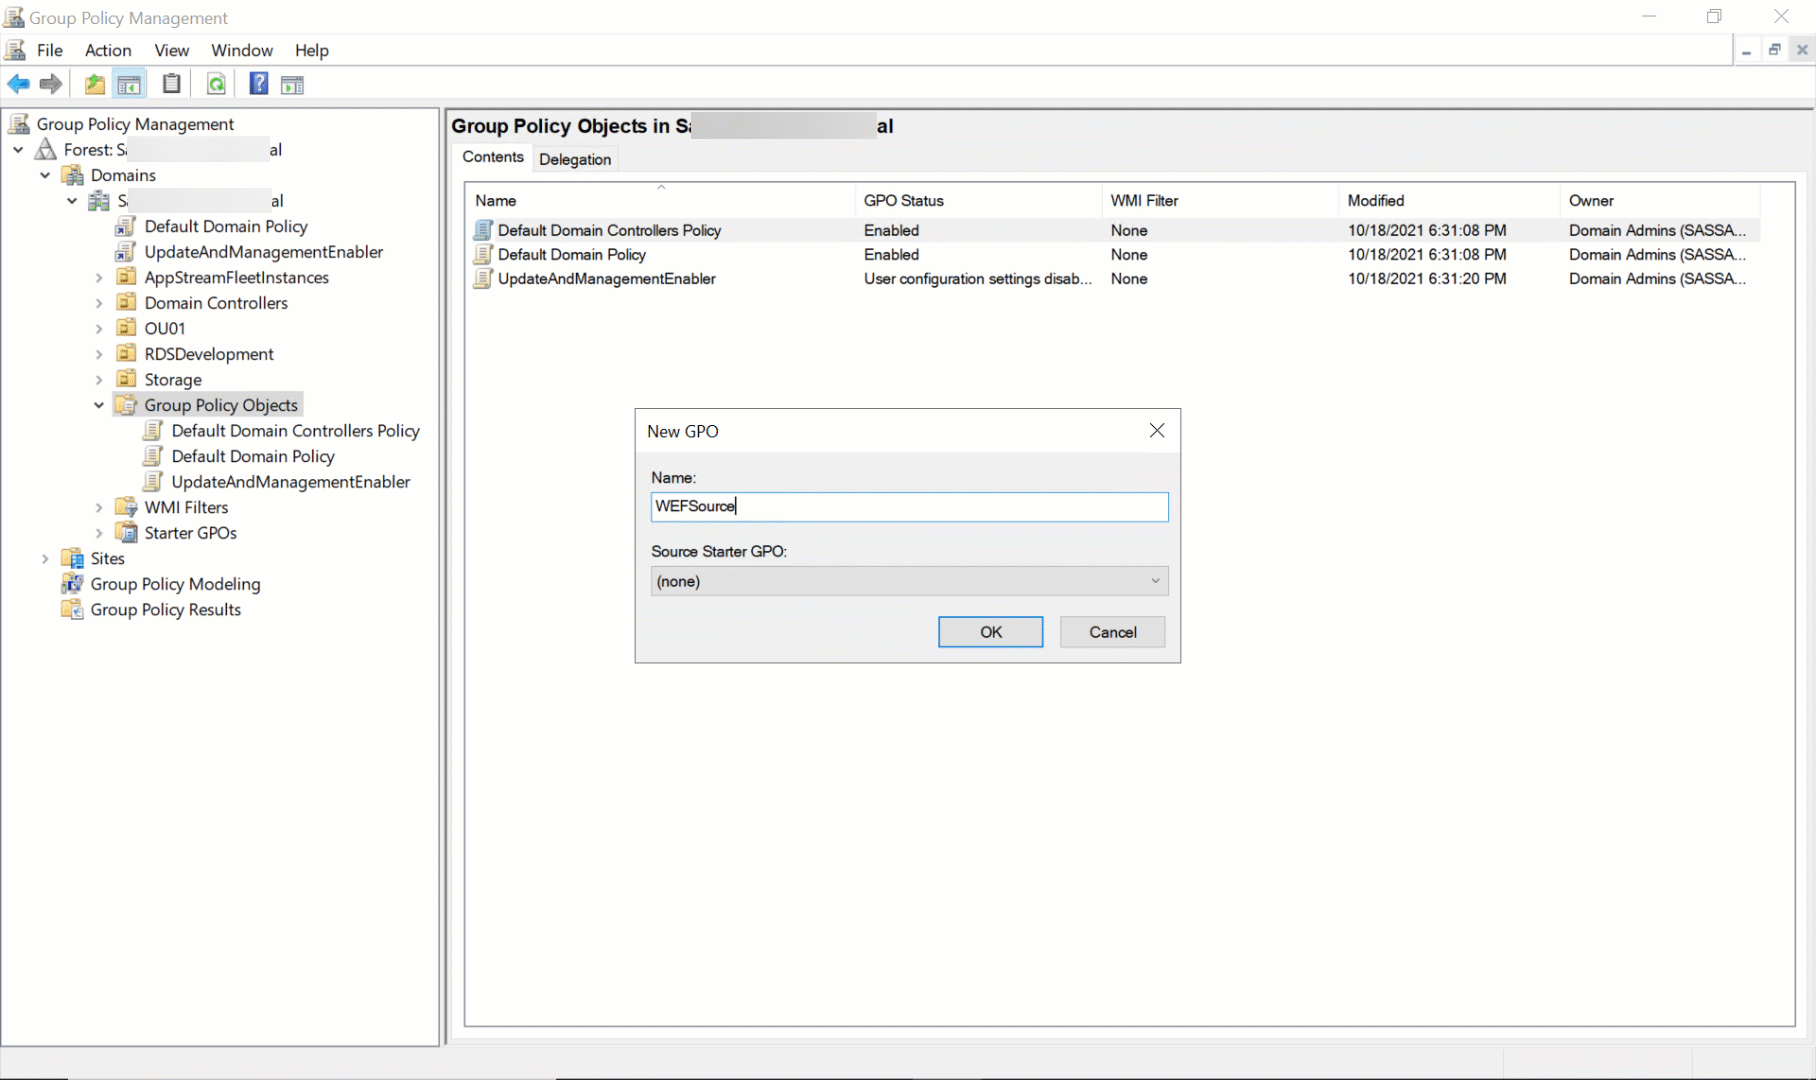This screenshot has width=1816, height=1080.
Task: Restore the inner MMC child window
Action: pos(1774,50)
